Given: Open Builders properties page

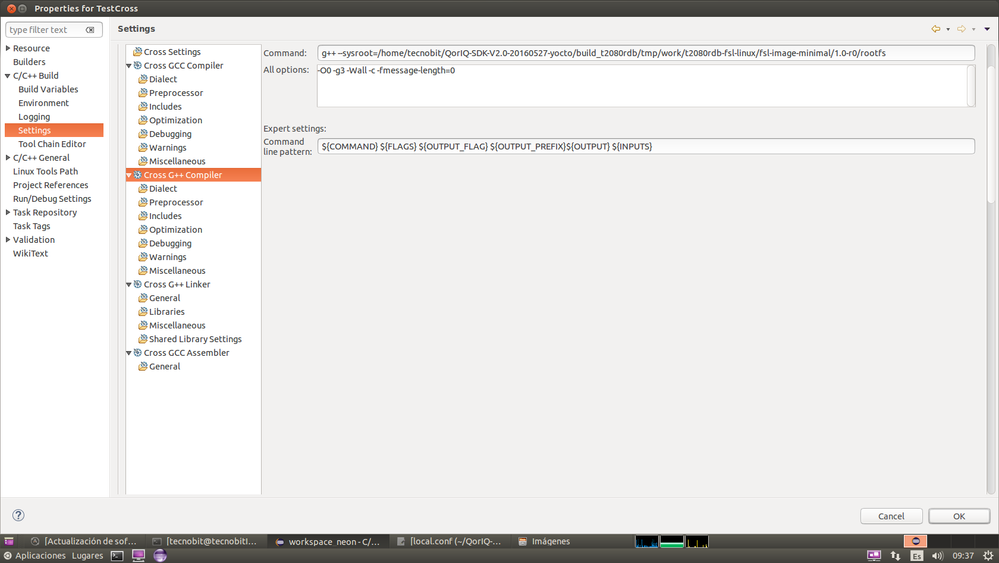Looking at the screenshot, I should 29,62.
